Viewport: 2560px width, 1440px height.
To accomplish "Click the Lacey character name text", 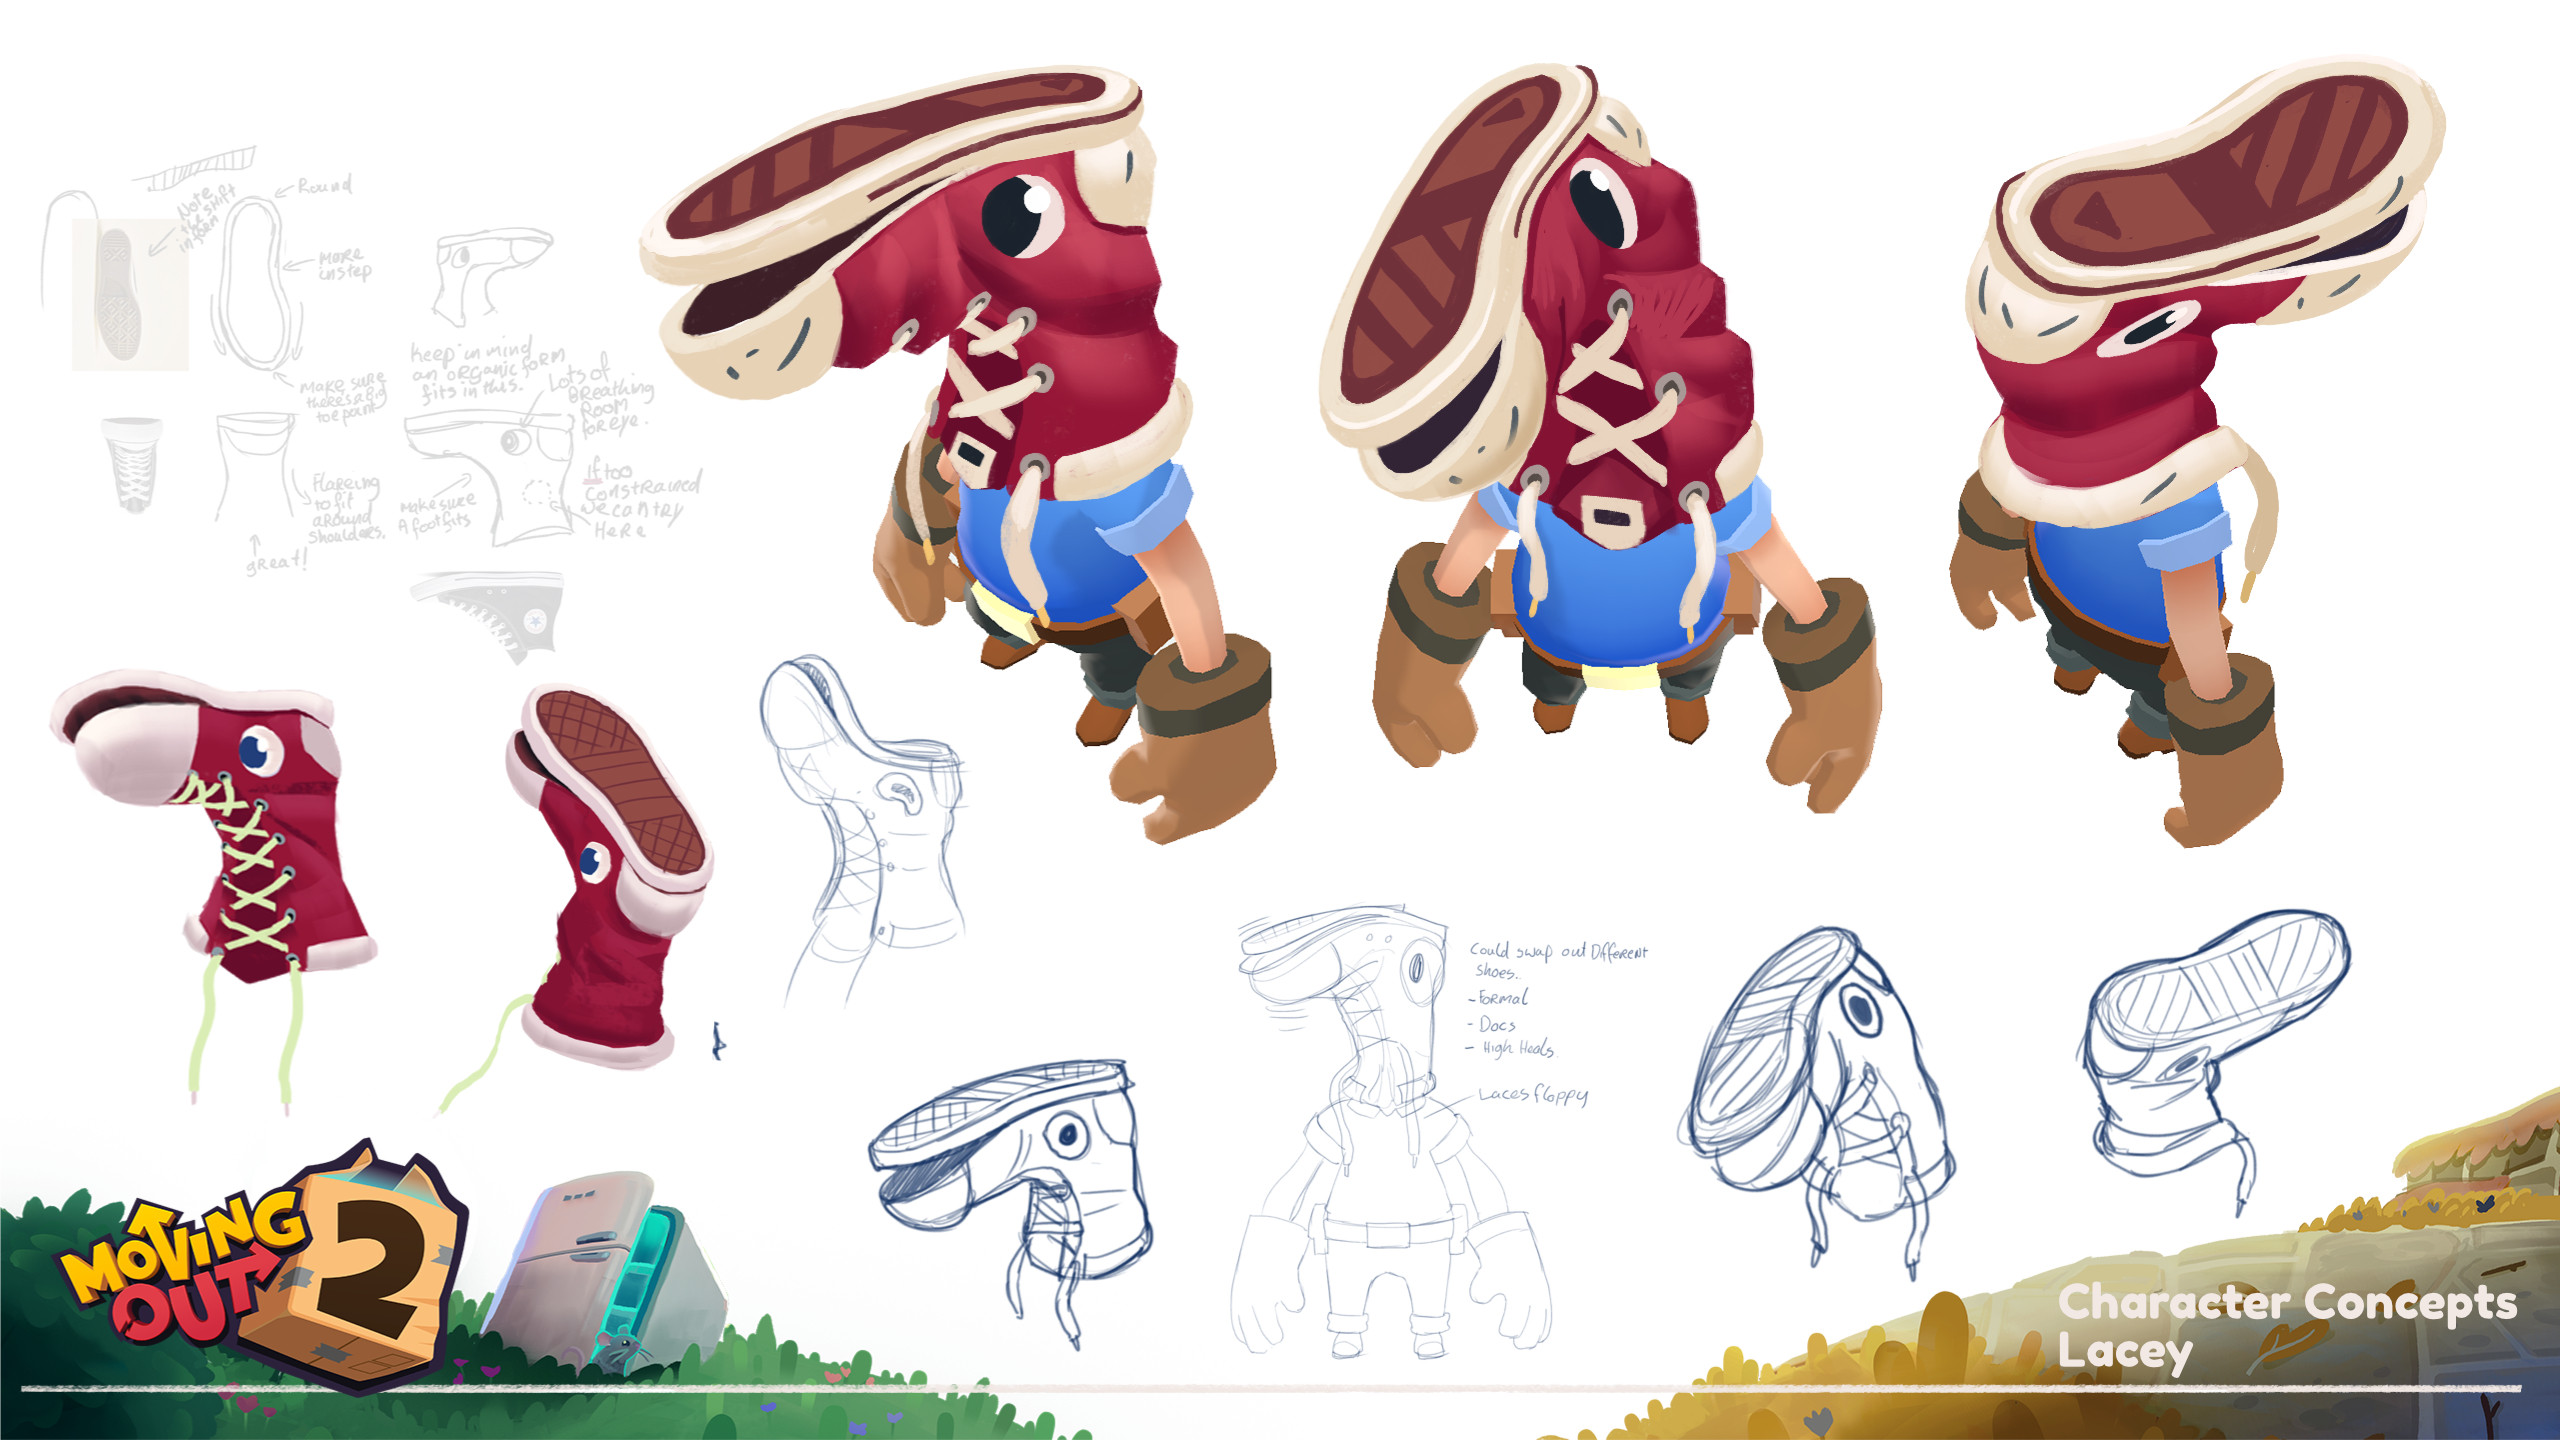I will pos(2124,1352).
